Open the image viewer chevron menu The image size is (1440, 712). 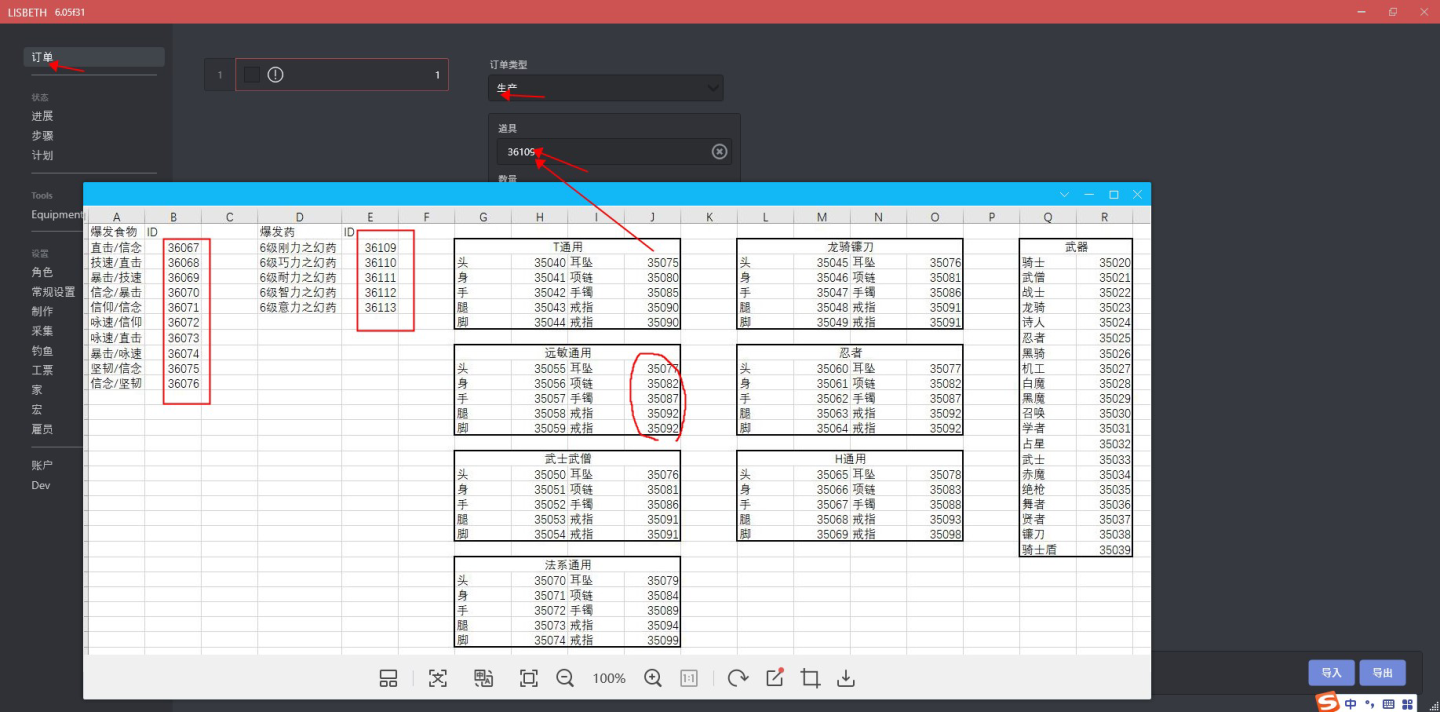click(1064, 194)
